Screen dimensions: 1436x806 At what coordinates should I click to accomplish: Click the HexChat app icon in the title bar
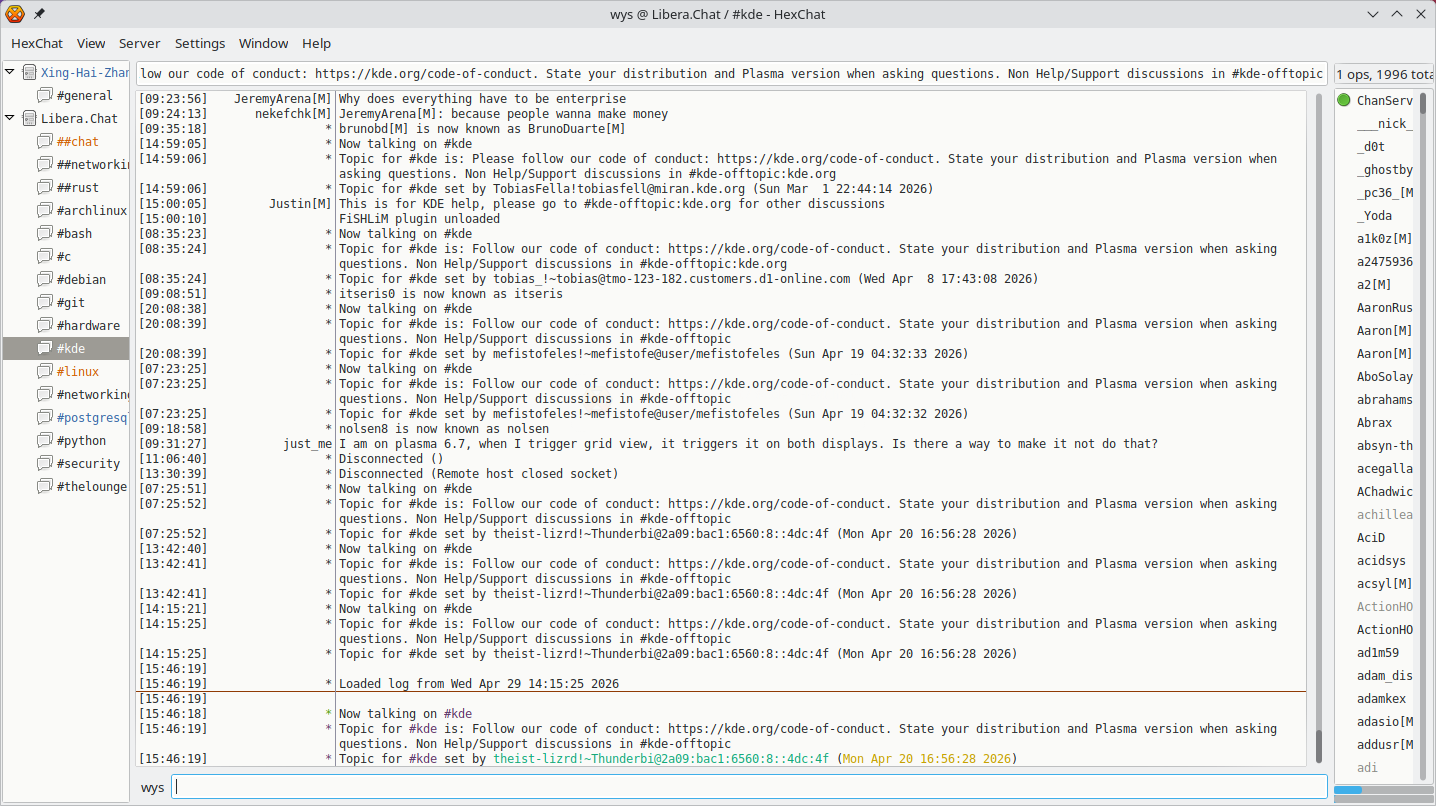(x=15, y=15)
